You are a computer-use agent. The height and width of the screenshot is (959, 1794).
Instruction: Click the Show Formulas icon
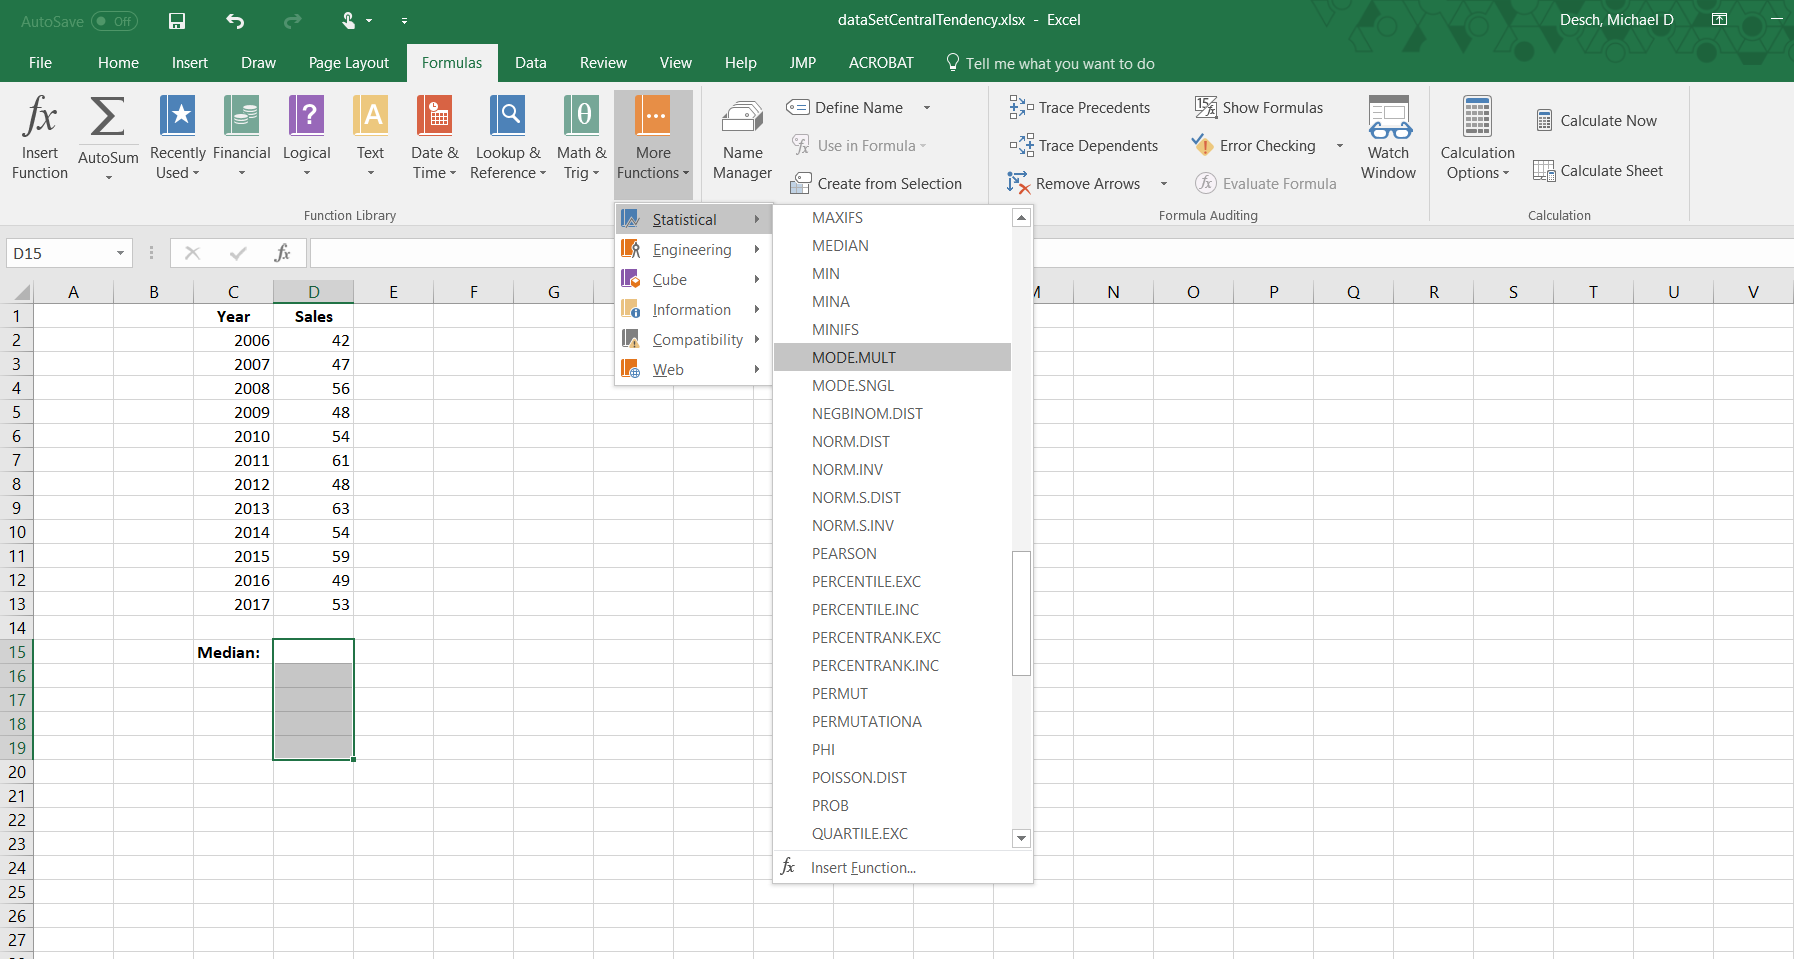point(1206,108)
